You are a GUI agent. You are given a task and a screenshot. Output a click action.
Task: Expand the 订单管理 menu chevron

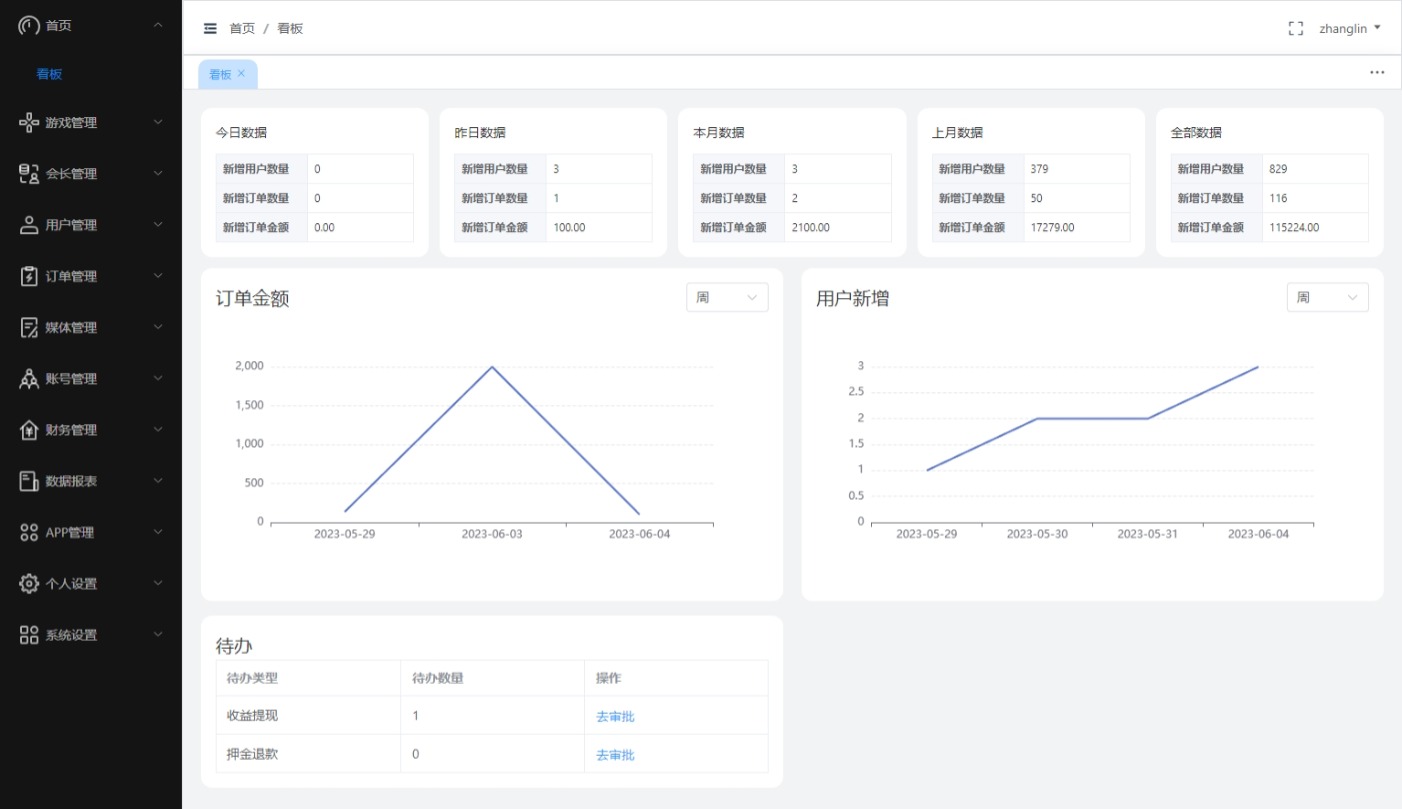click(x=158, y=276)
